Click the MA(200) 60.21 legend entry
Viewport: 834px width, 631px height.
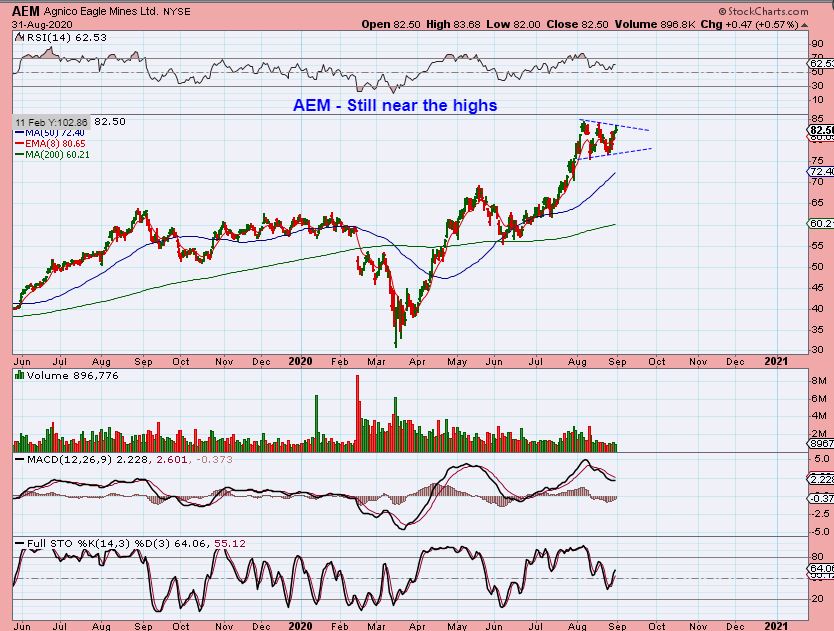click(52, 155)
